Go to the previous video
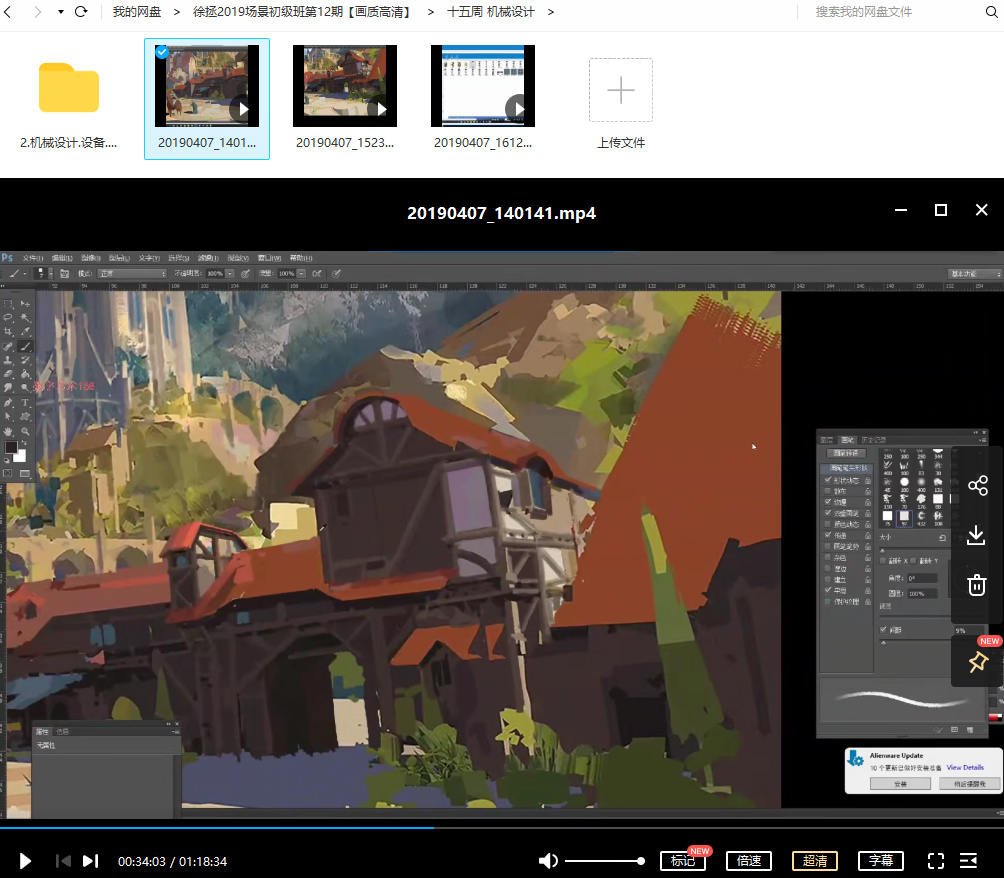 click(63, 861)
